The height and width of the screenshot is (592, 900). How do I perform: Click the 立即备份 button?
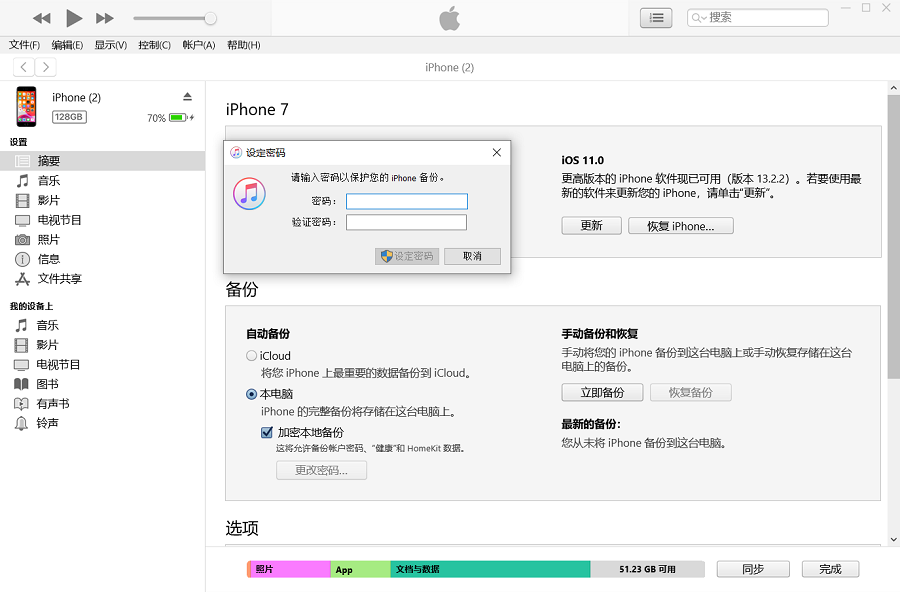pyautogui.click(x=602, y=393)
